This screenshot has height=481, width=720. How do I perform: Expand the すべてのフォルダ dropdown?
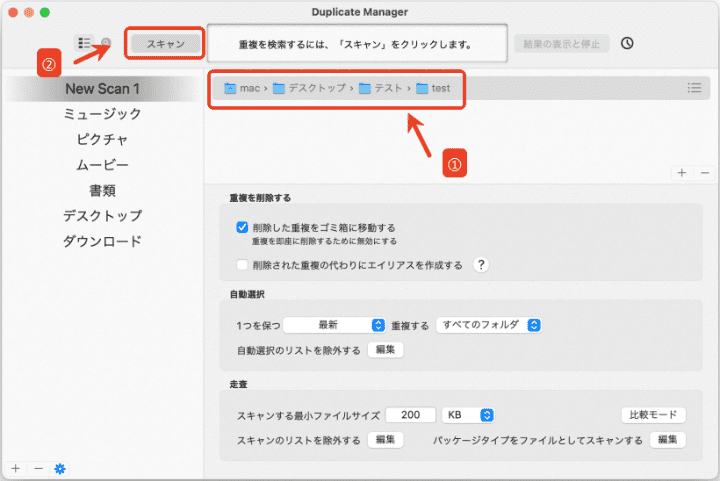490,325
